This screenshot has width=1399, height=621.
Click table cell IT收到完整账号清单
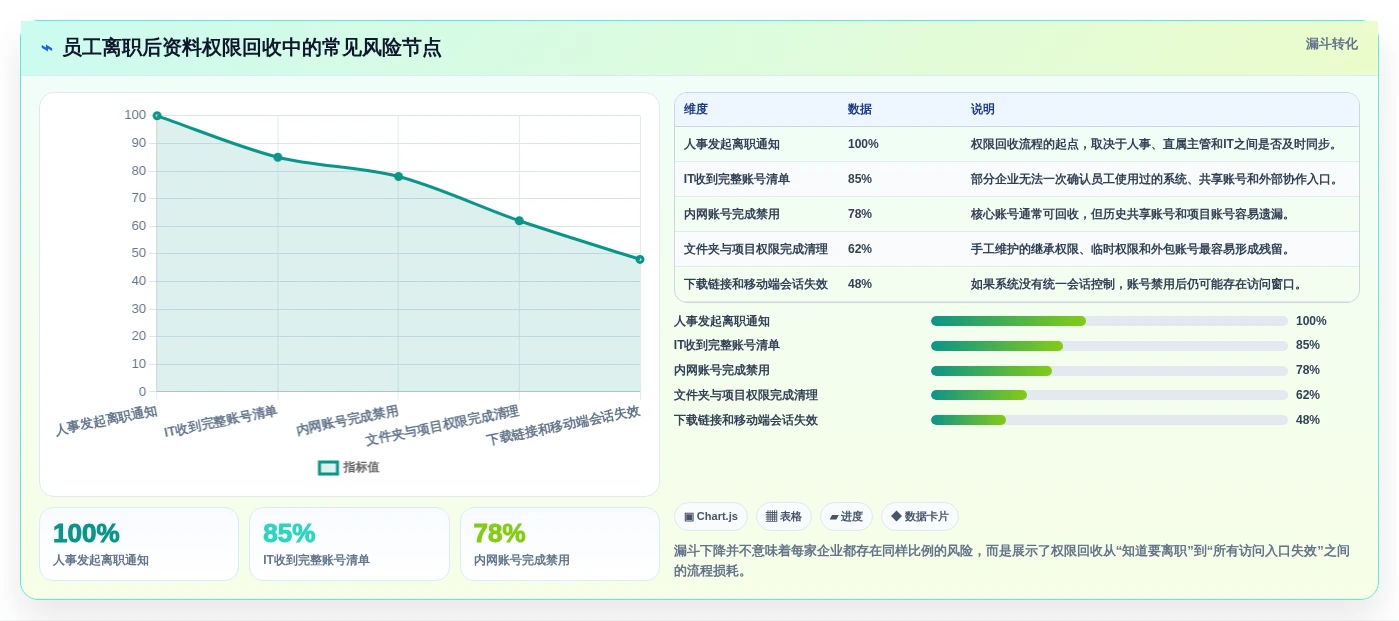point(737,179)
